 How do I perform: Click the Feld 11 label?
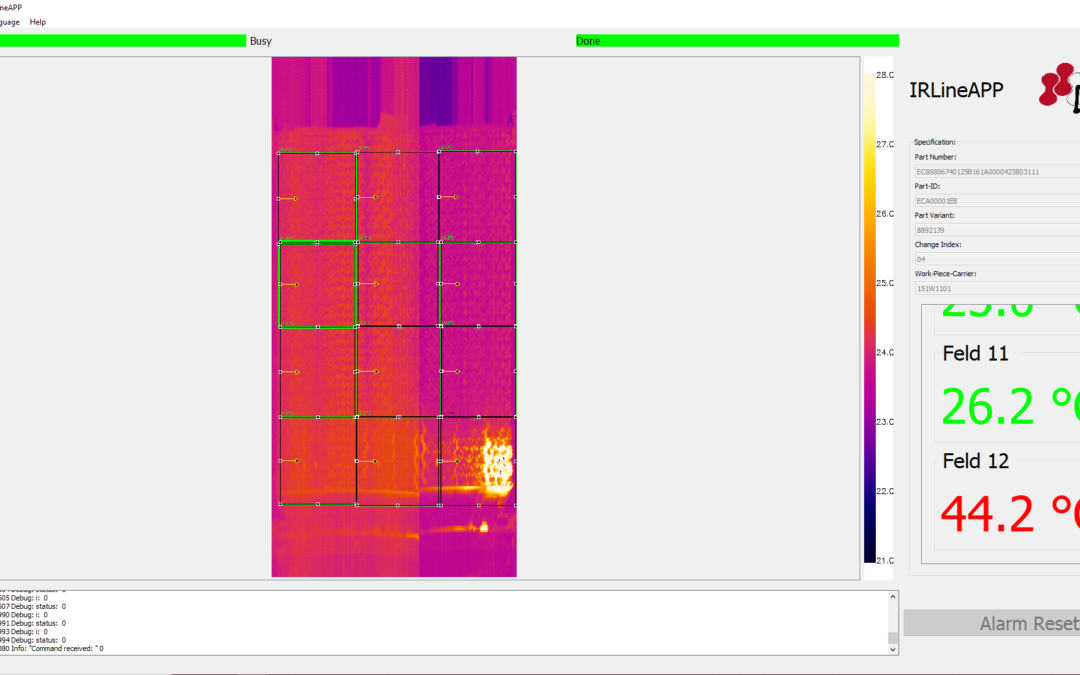click(975, 353)
